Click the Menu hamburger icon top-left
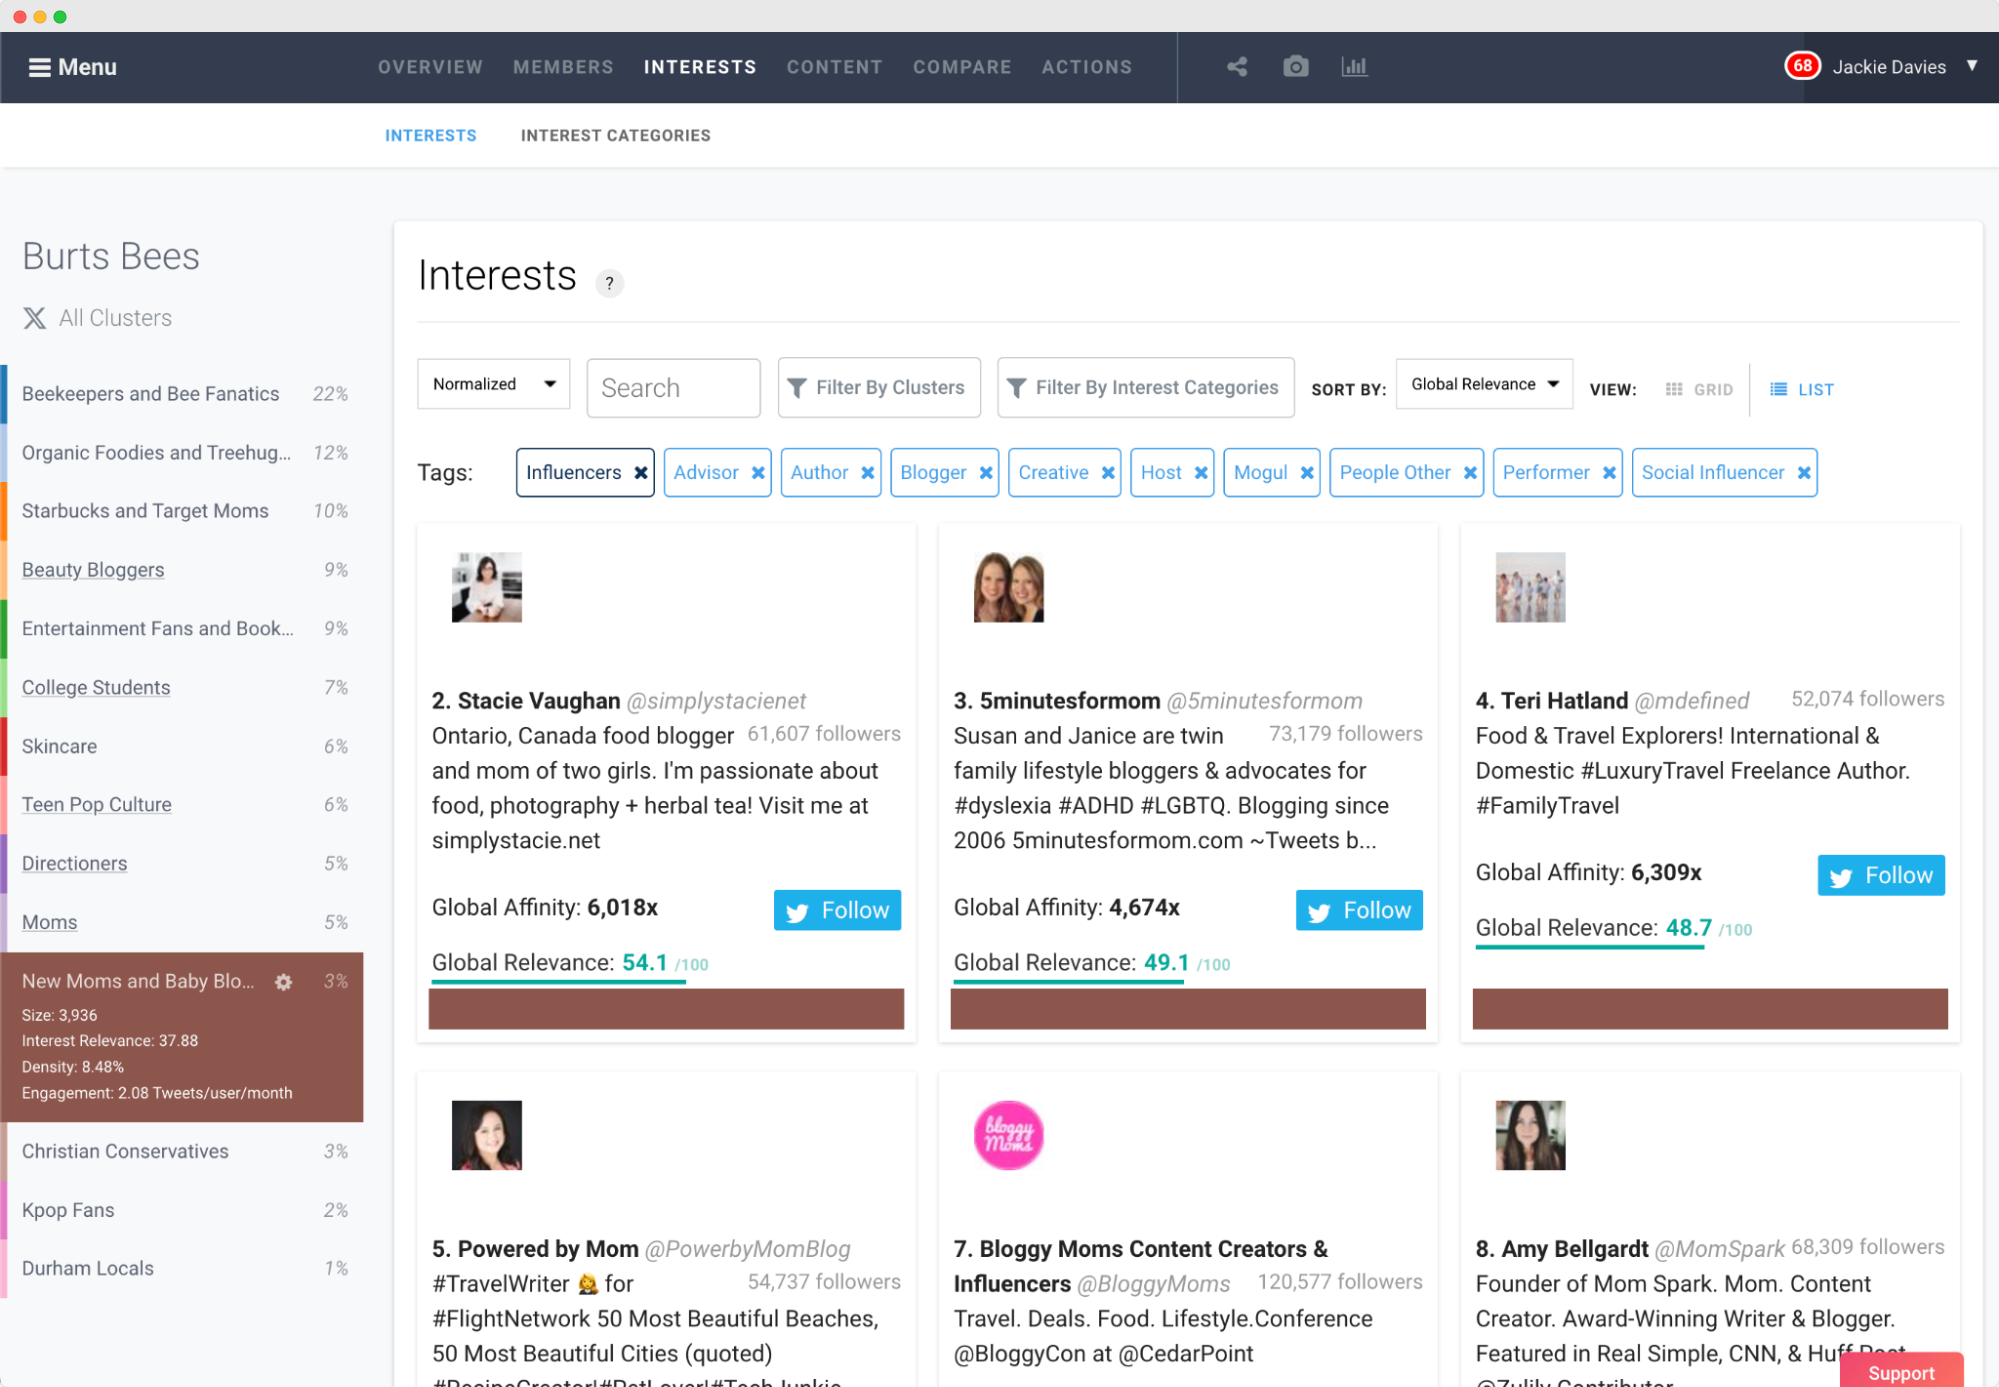This screenshot has width=1999, height=1387. (36, 67)
